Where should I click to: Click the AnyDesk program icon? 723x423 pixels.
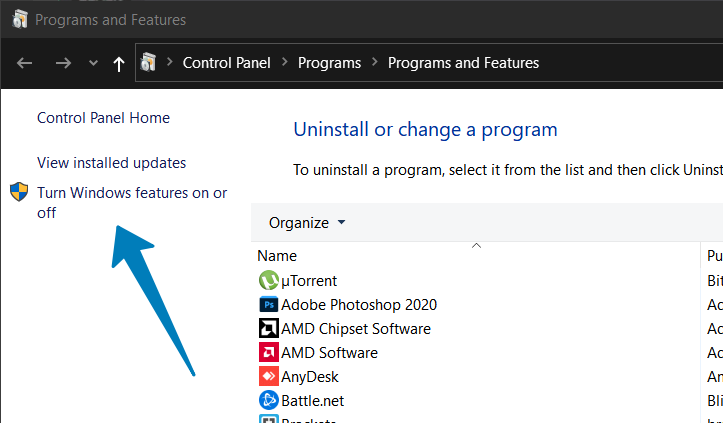[268, 377]
